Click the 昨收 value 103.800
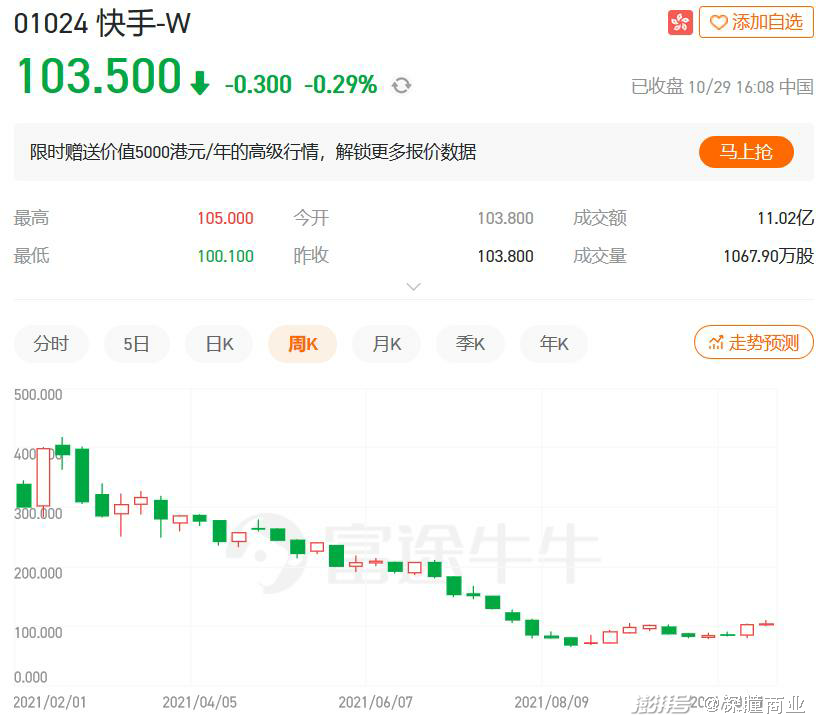 [505, 256]
